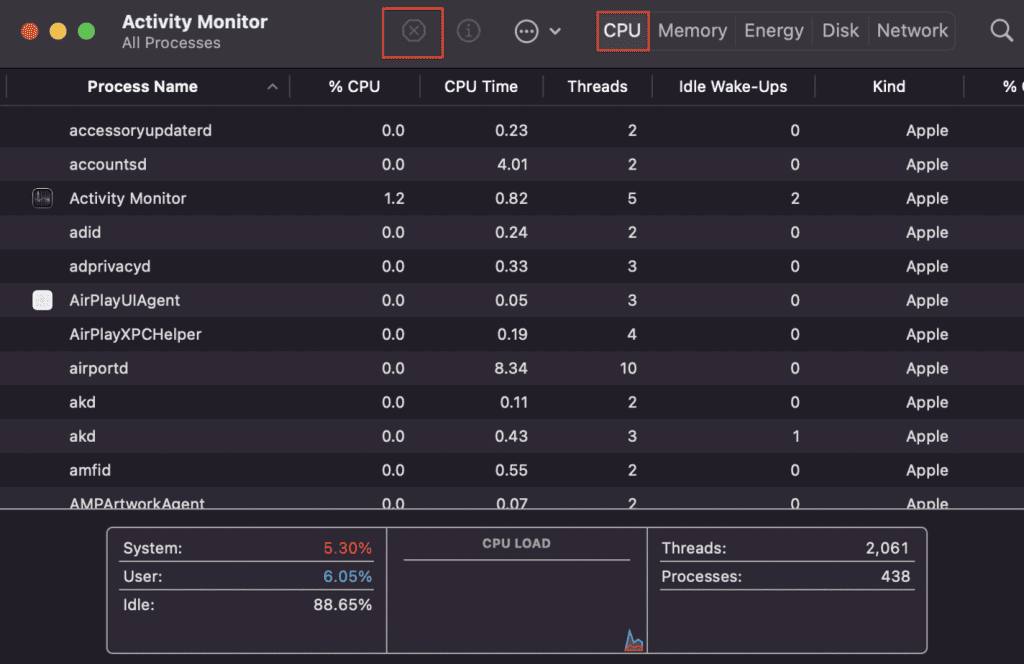1024x664 pixels.
Task: Click the CPU LOAD graph area
Action: coord(517,590)
